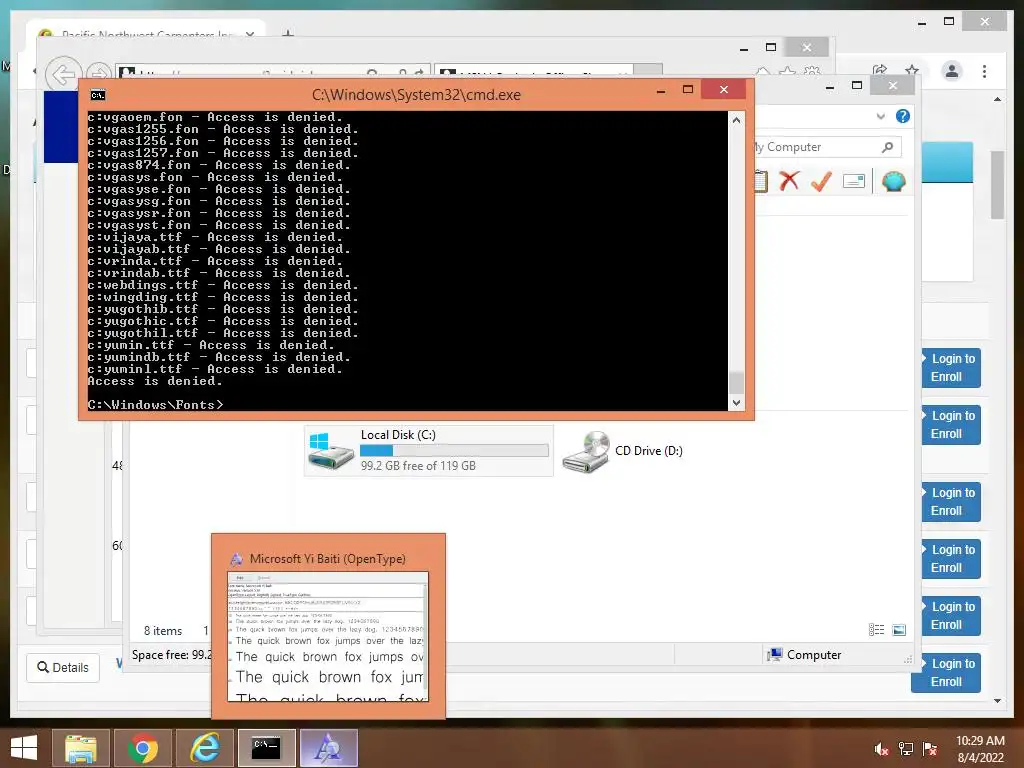Close the cmd.exe window
Viewport: 1024px width, 768px height.
click(724, 89)
